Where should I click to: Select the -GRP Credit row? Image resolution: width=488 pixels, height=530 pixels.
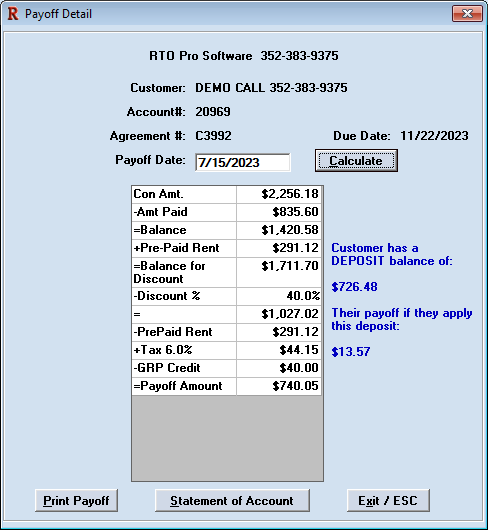[226, 368]
